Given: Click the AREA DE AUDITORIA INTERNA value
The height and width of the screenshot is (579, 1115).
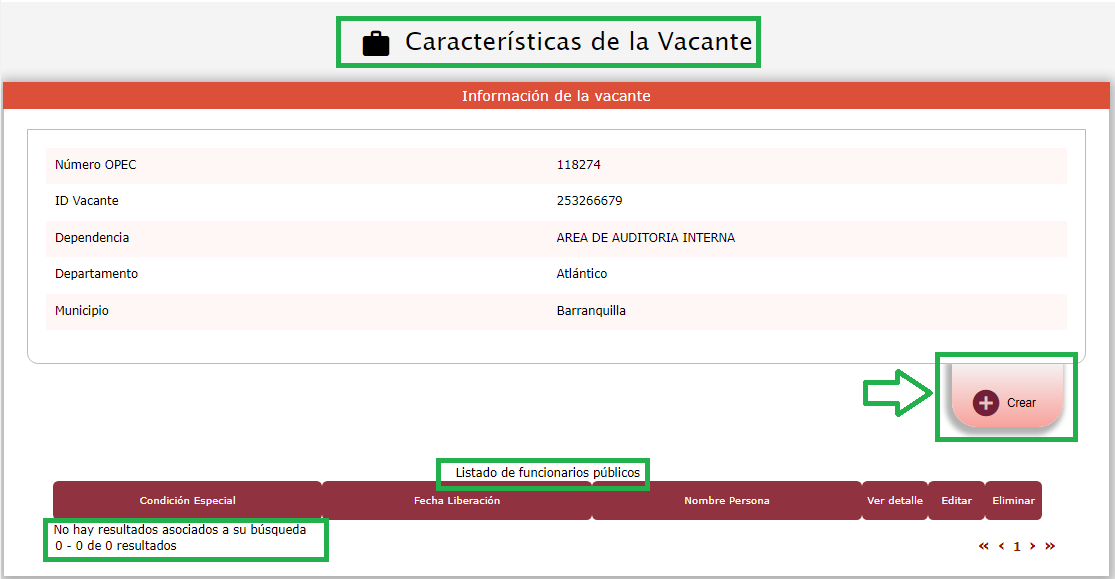Looking at the screenshot, I should pos(645,238).
